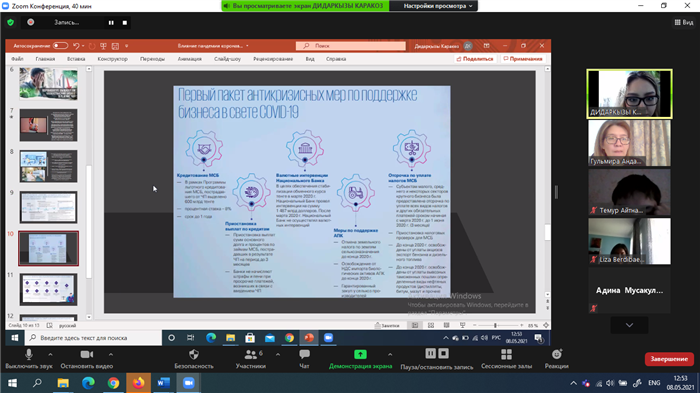The image size is (700, 393).
Task: Open the Review ribbon tab
Action: (273, 59)
